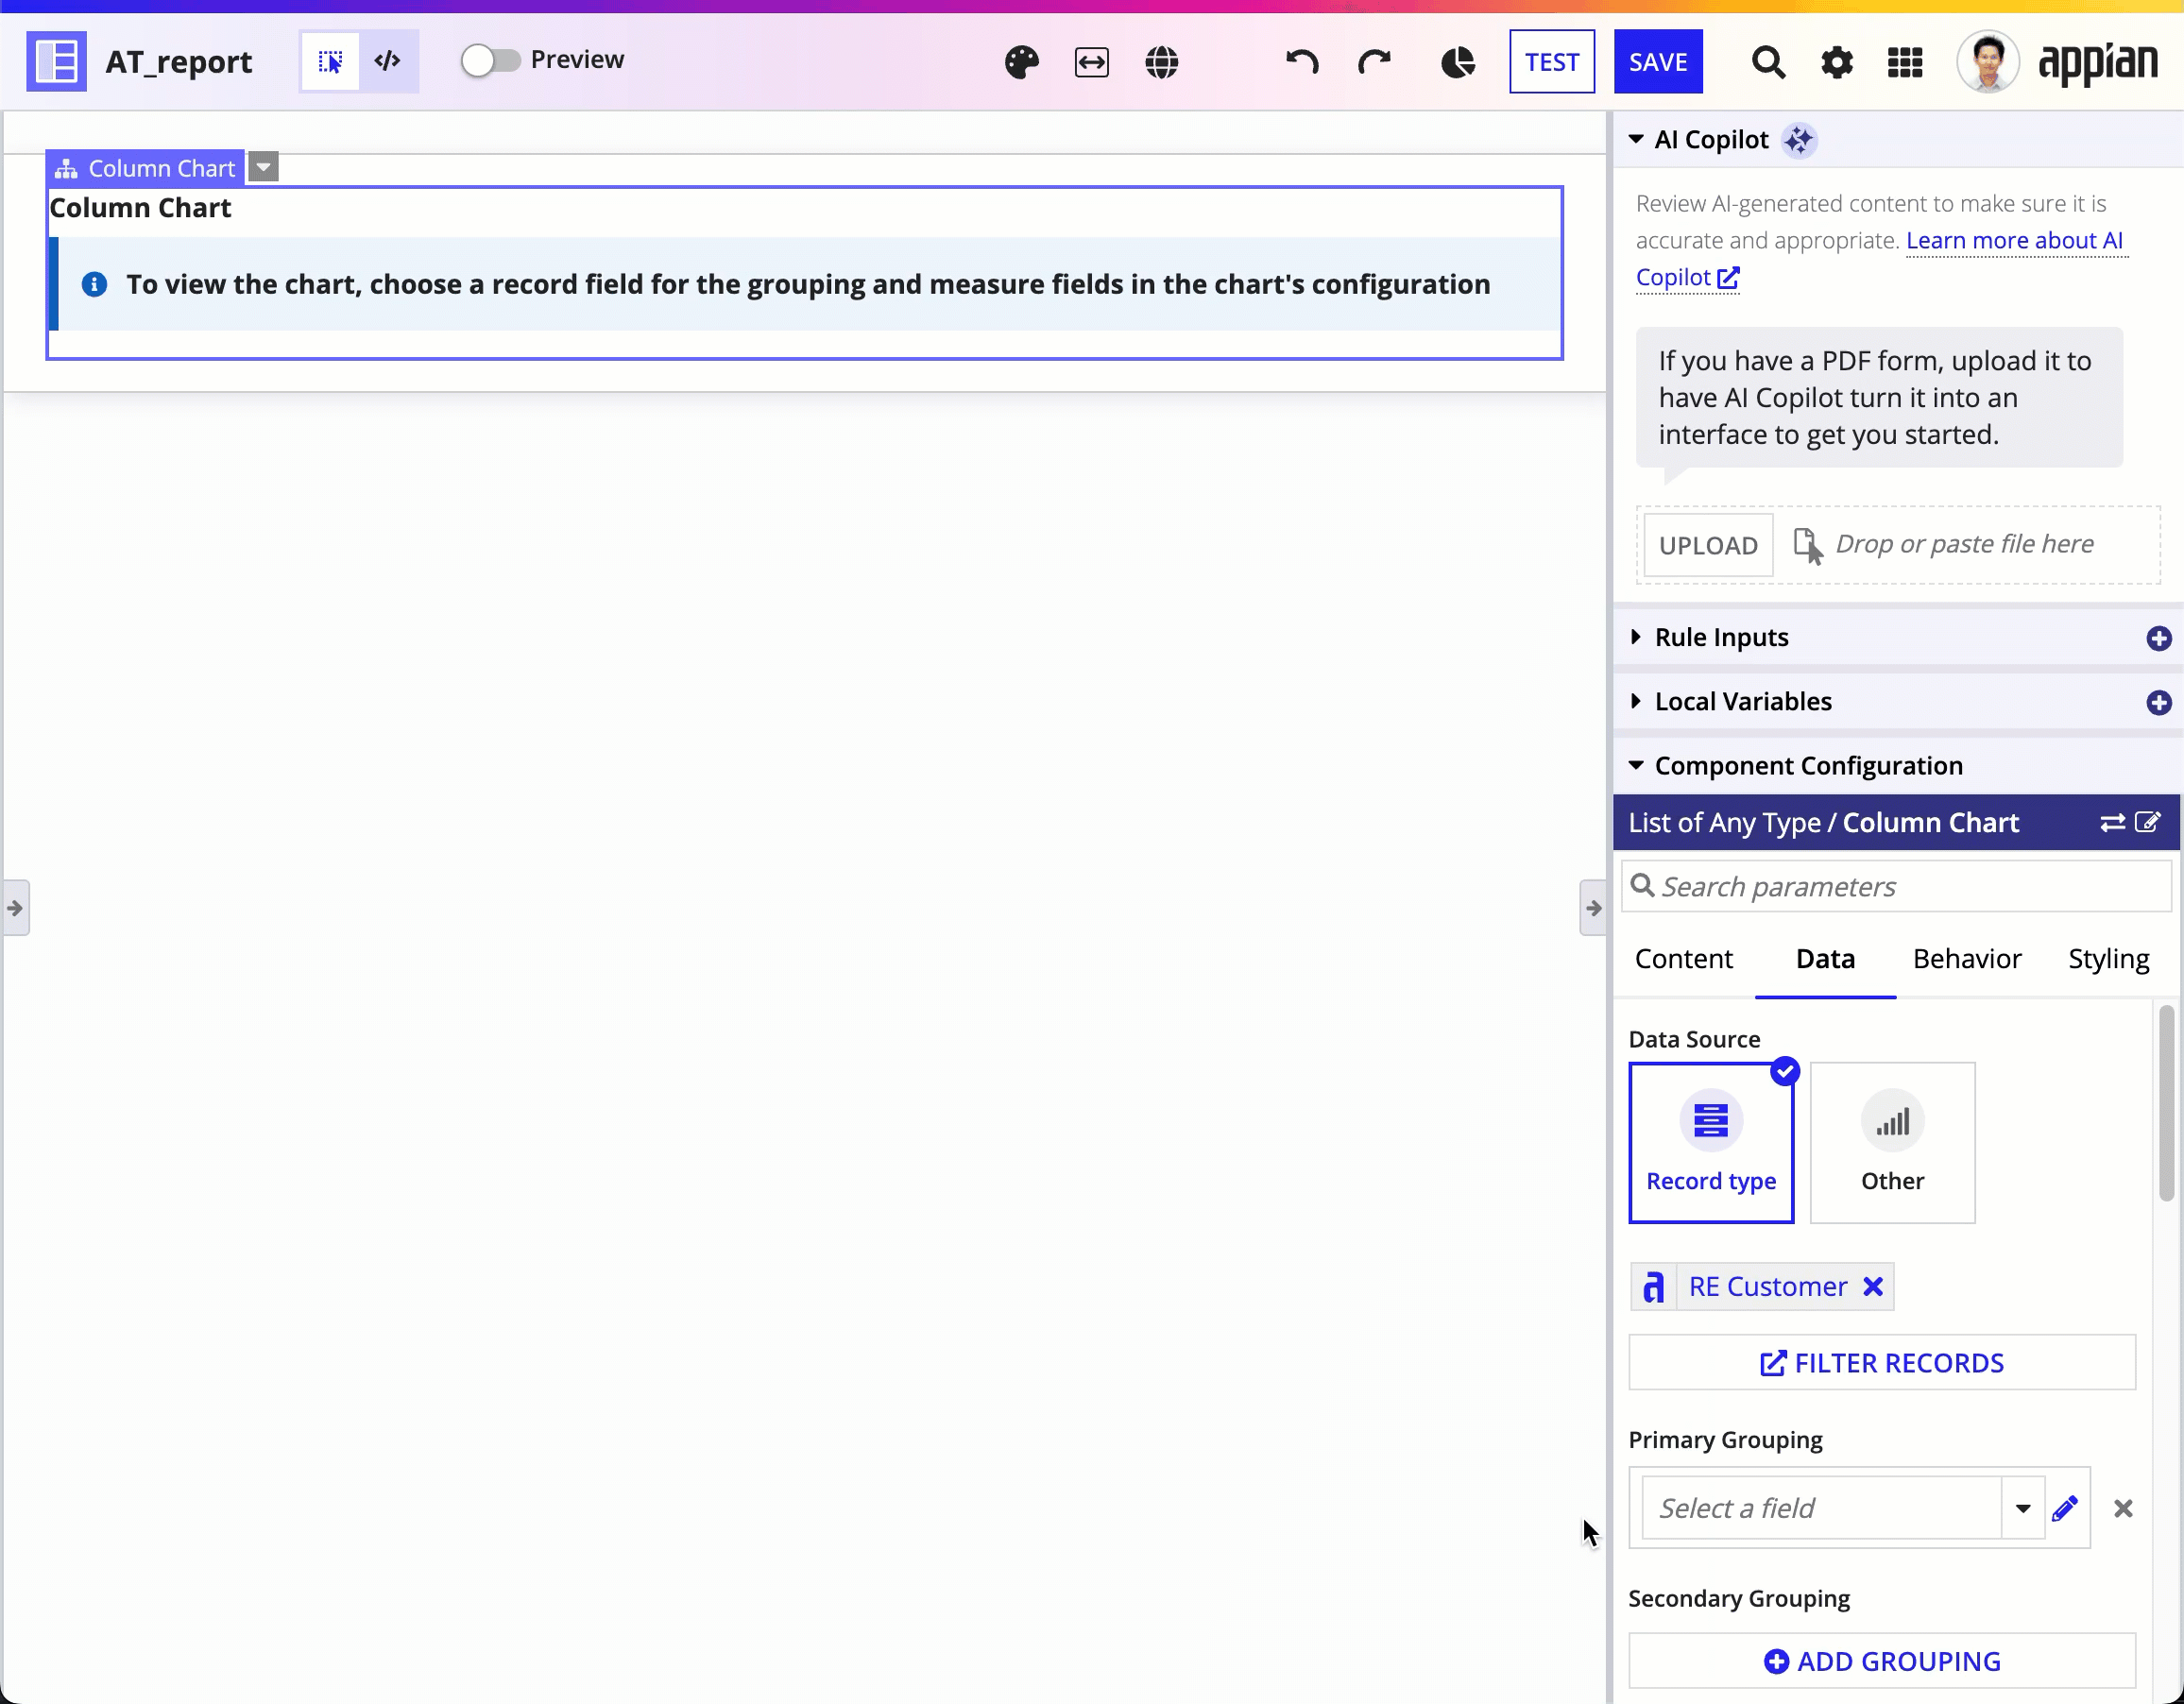2184x1704 pixels.
Task: Click the swap component arrows icon
Action: 2112,822
